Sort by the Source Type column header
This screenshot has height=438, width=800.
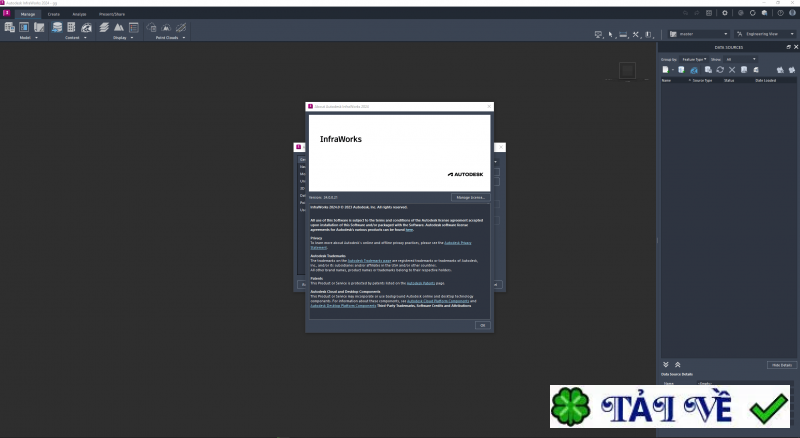(702, 81)
